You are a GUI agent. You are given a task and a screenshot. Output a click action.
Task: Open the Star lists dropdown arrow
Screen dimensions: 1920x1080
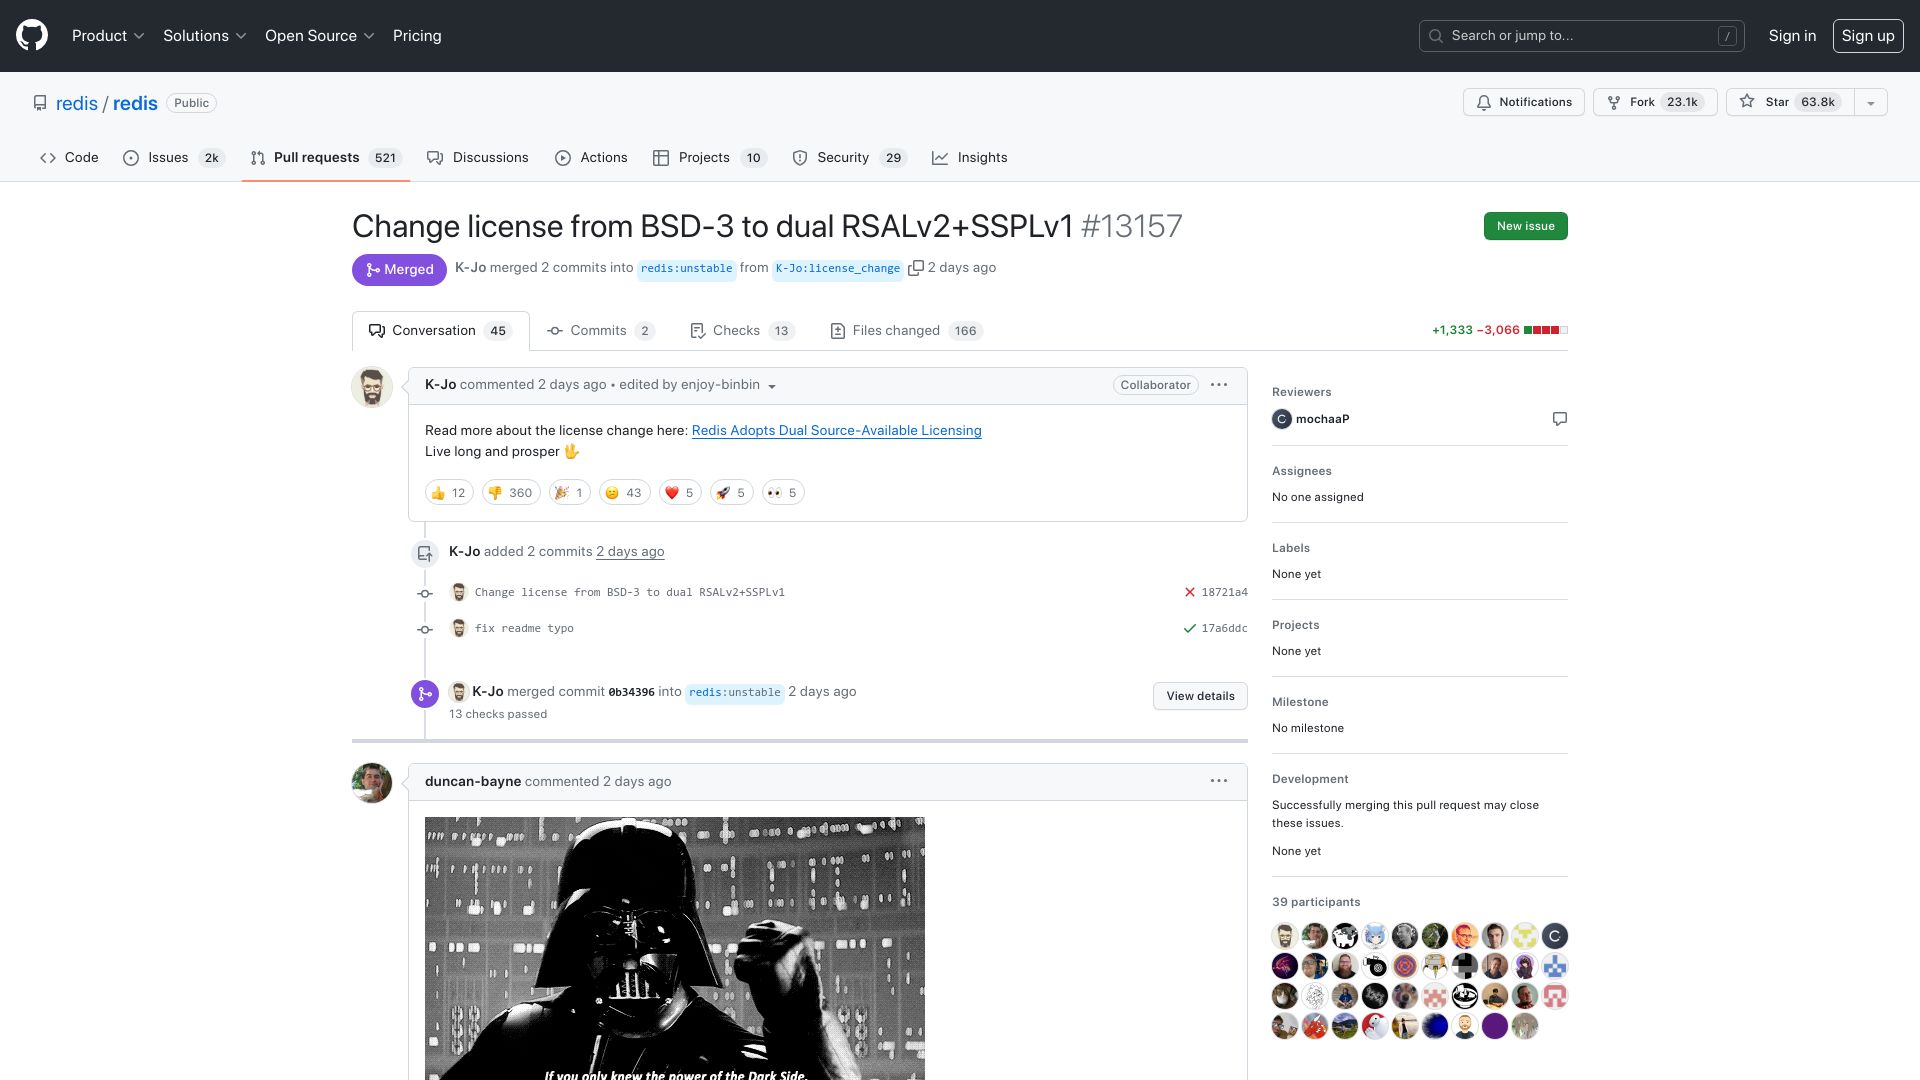[1870, 102]
